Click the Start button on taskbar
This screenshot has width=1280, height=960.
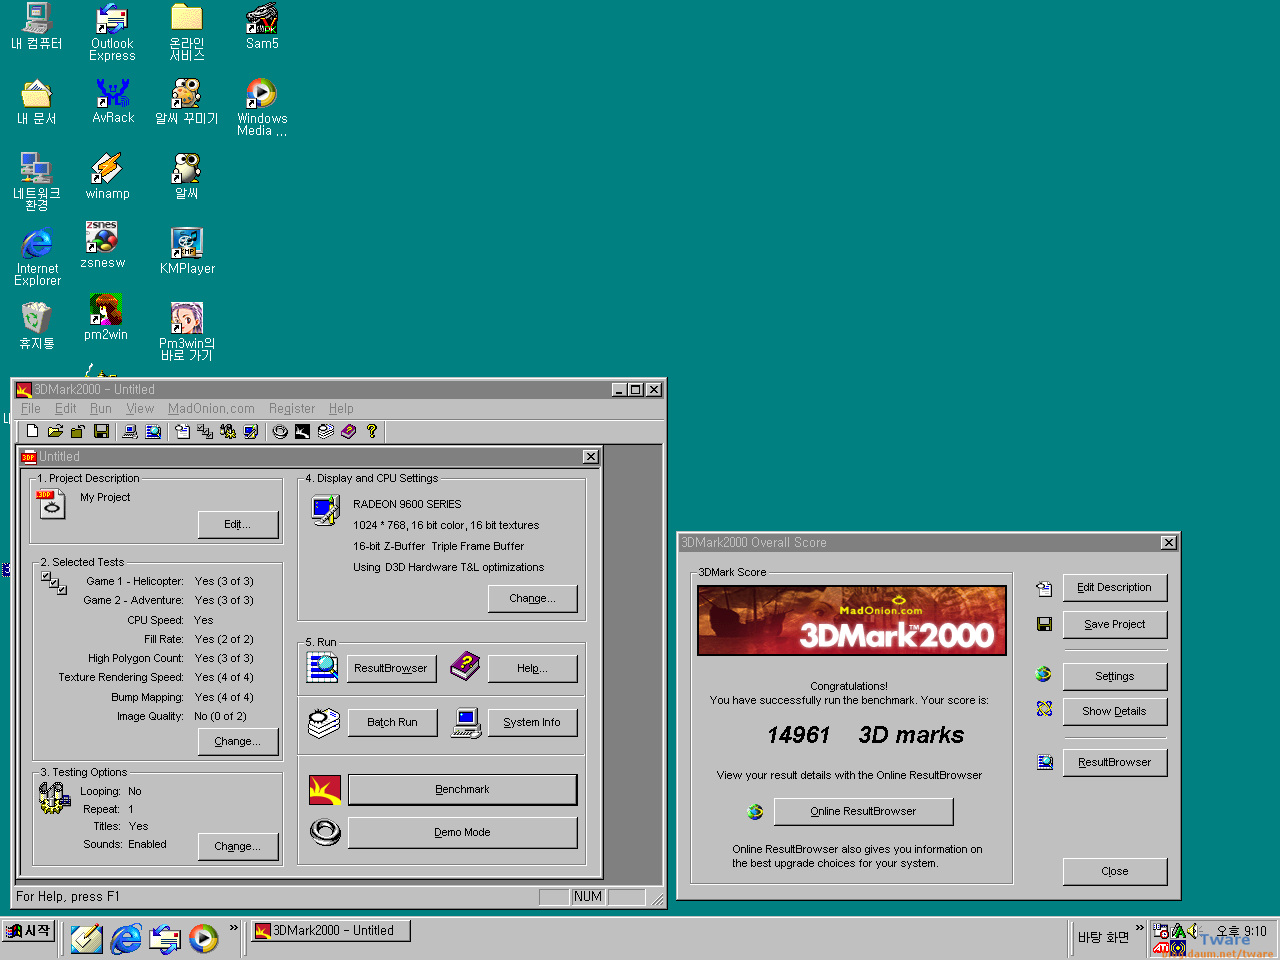(x=29, y=931)
